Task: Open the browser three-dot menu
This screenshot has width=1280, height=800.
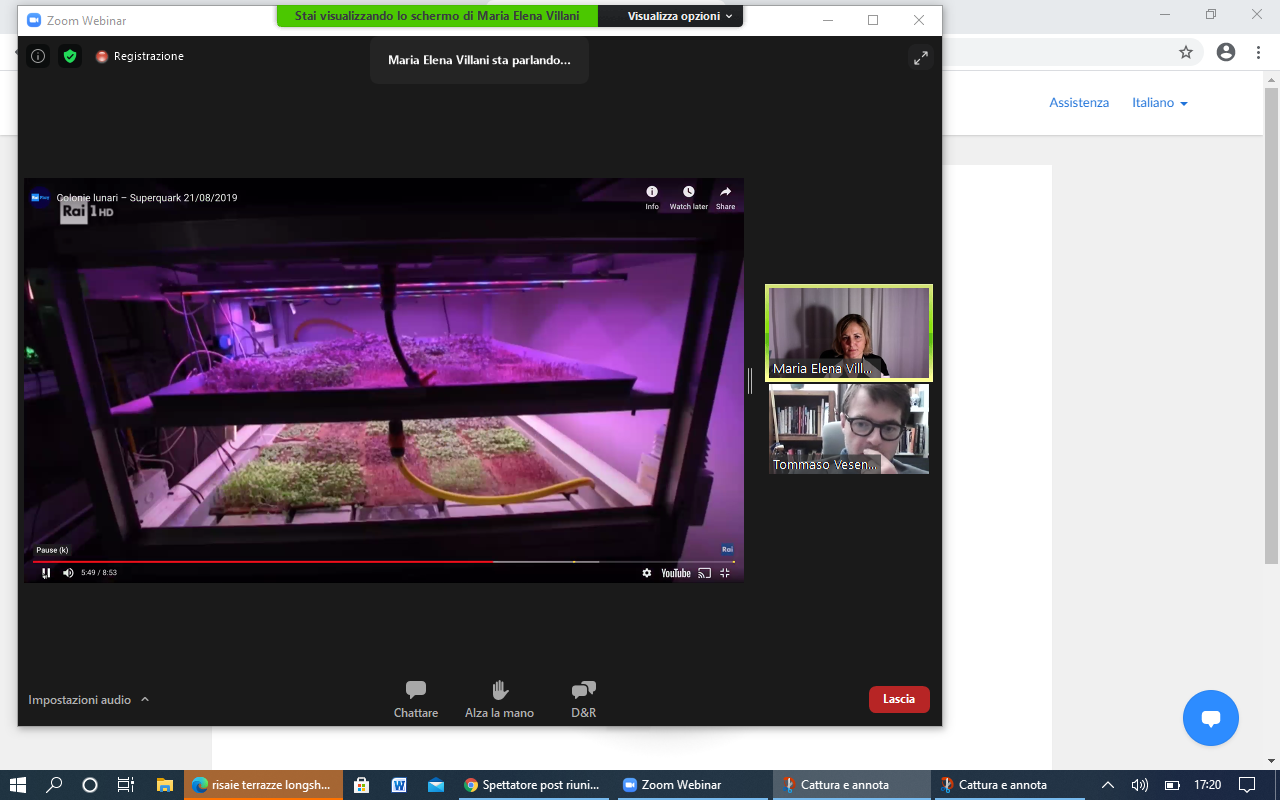Action: click(x=1258, y=52)
